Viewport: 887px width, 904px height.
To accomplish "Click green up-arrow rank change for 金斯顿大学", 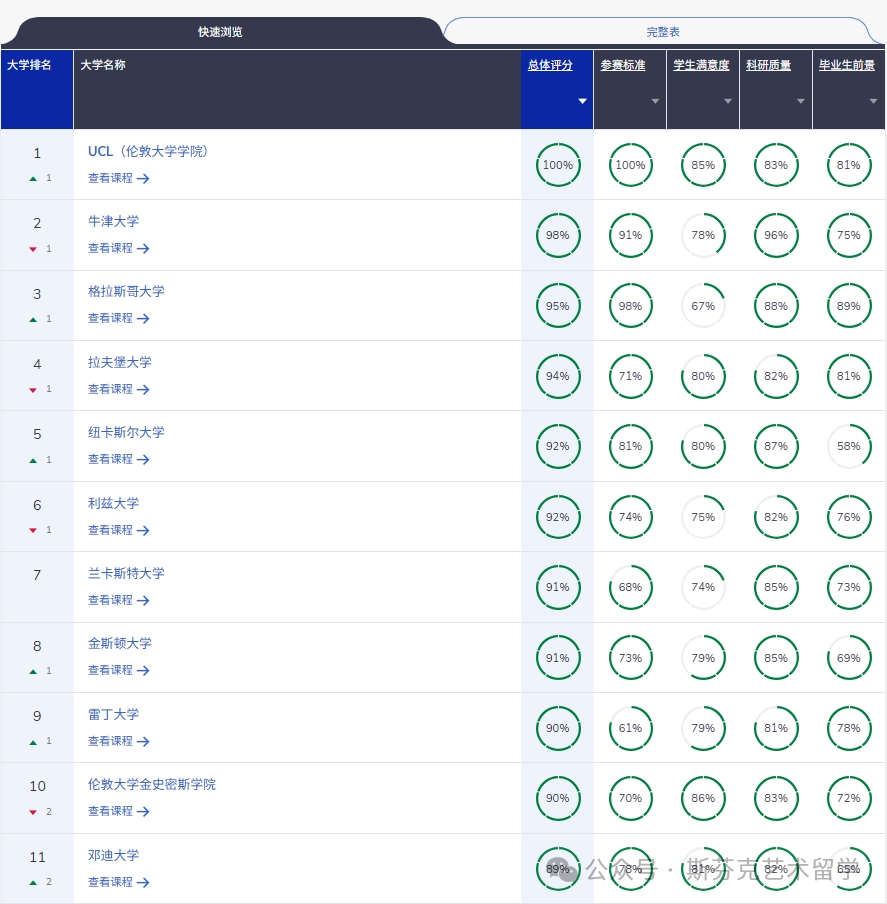I will tap(33, 672).
